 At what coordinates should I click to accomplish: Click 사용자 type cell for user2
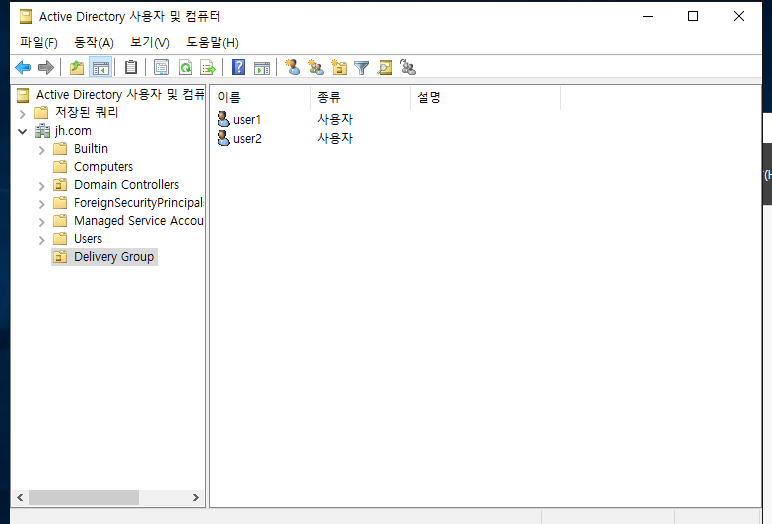coord(335,138)
